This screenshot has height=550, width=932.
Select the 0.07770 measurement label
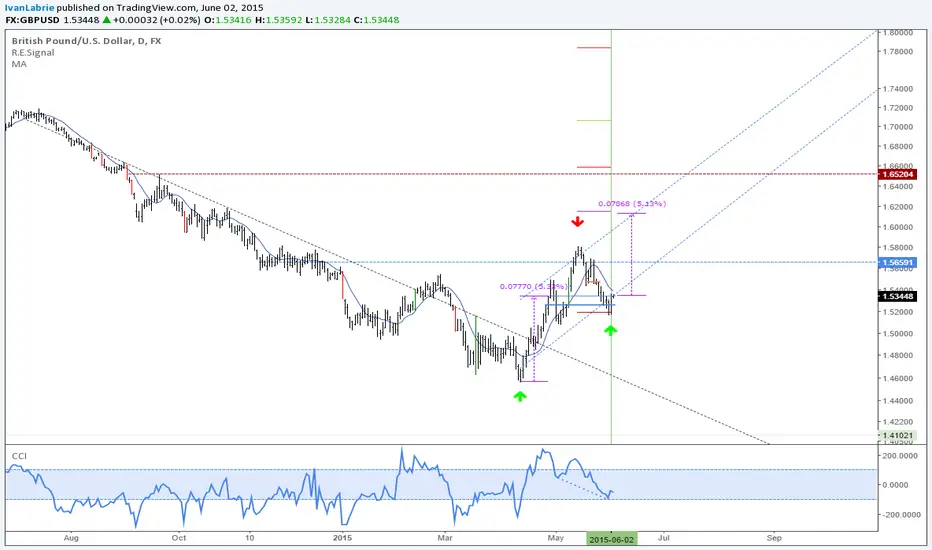pos(533,287)
